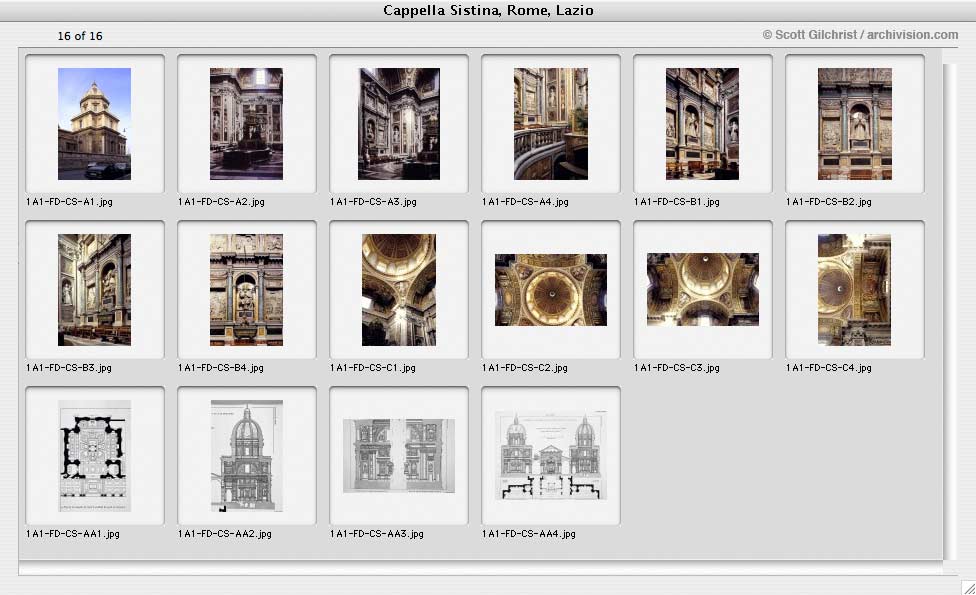The height and width of the screenshot is (595, 976).
Task: Click thumbnail 1A1-FD-CS-C1 dome view
Action: (399, 290)
